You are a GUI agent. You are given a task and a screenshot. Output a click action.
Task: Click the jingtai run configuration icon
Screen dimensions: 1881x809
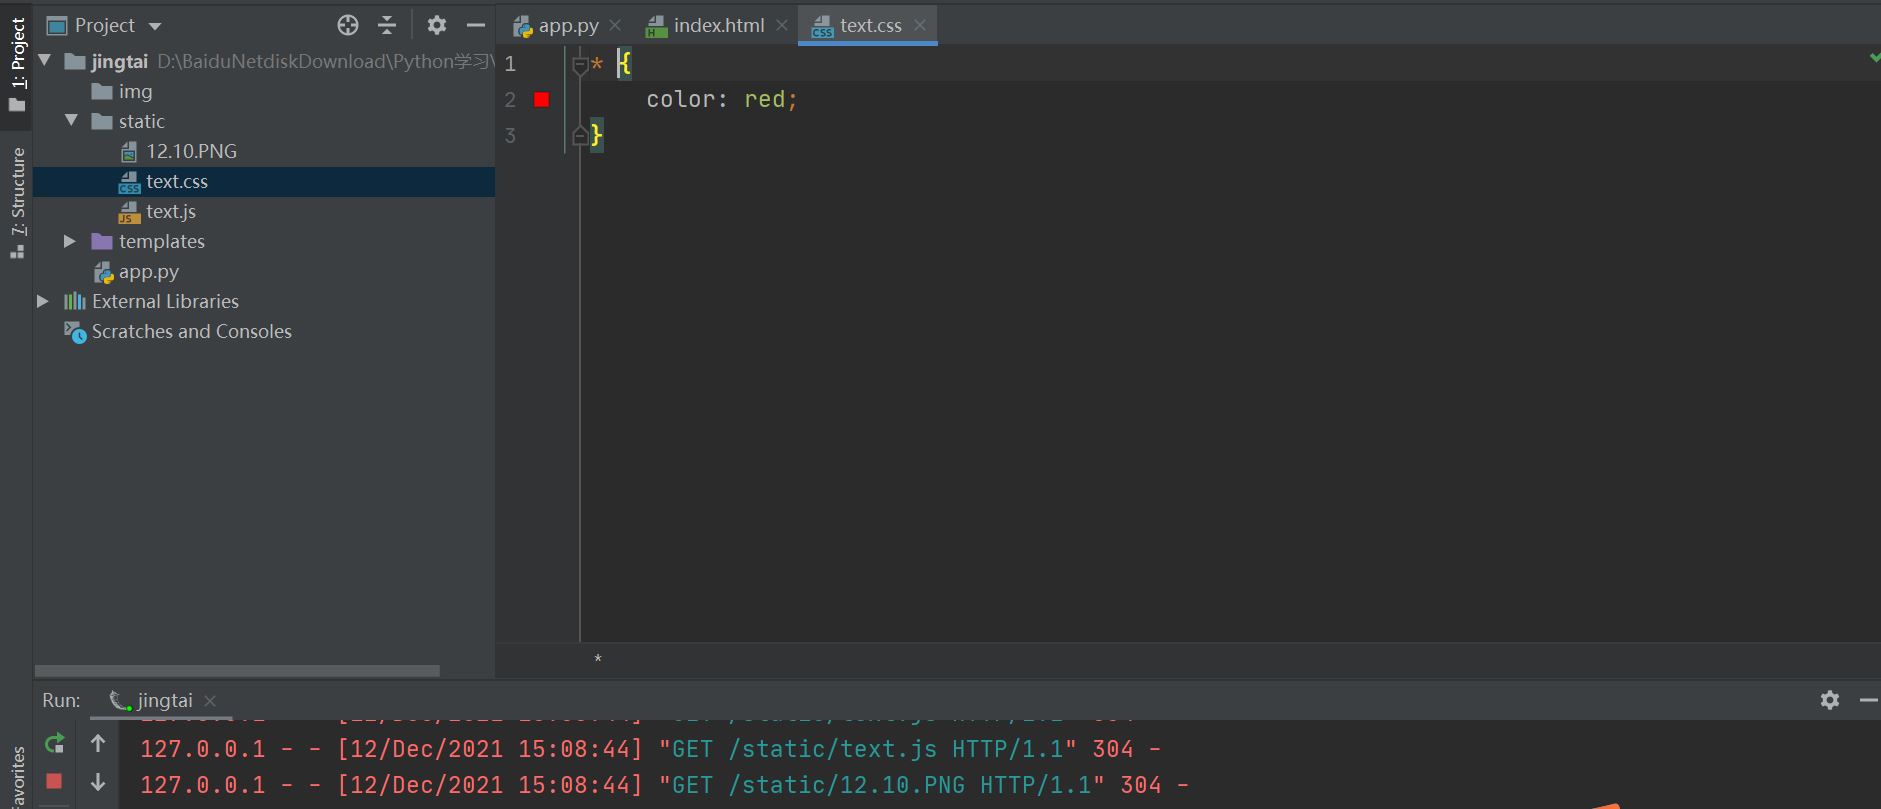[120, 700]
